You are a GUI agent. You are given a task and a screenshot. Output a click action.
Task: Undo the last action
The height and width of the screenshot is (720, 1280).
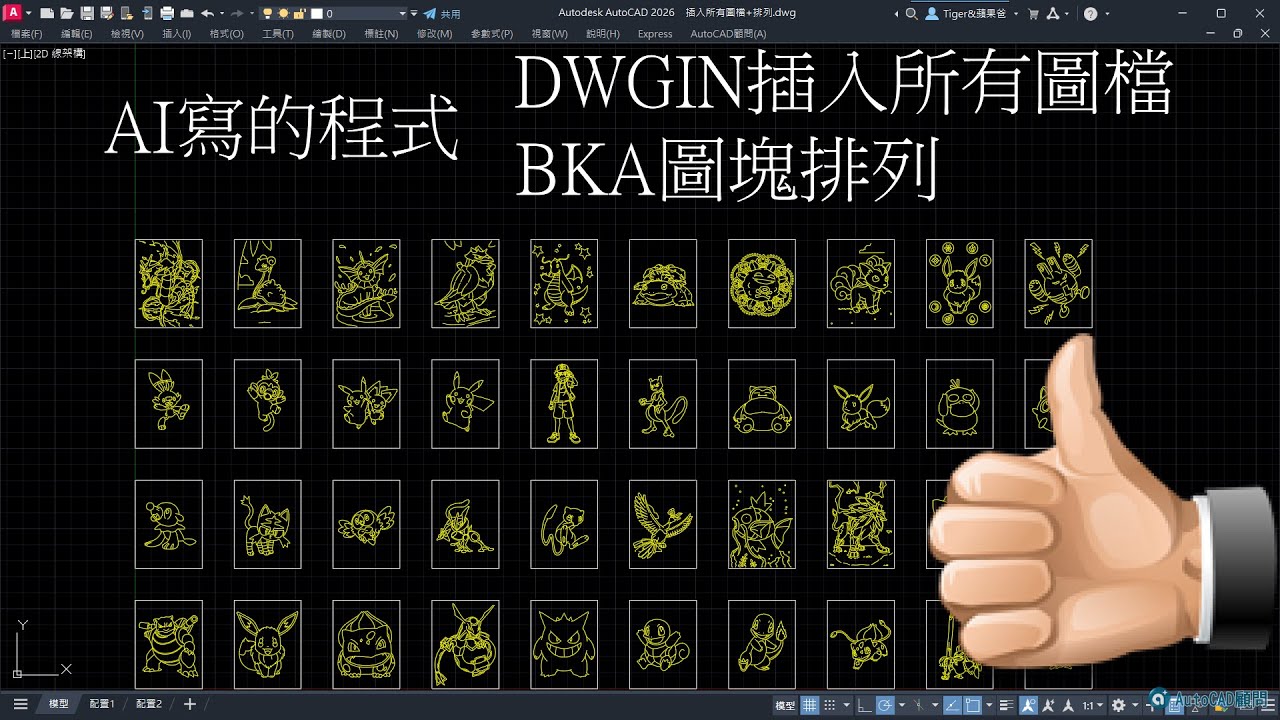[207, 14]
